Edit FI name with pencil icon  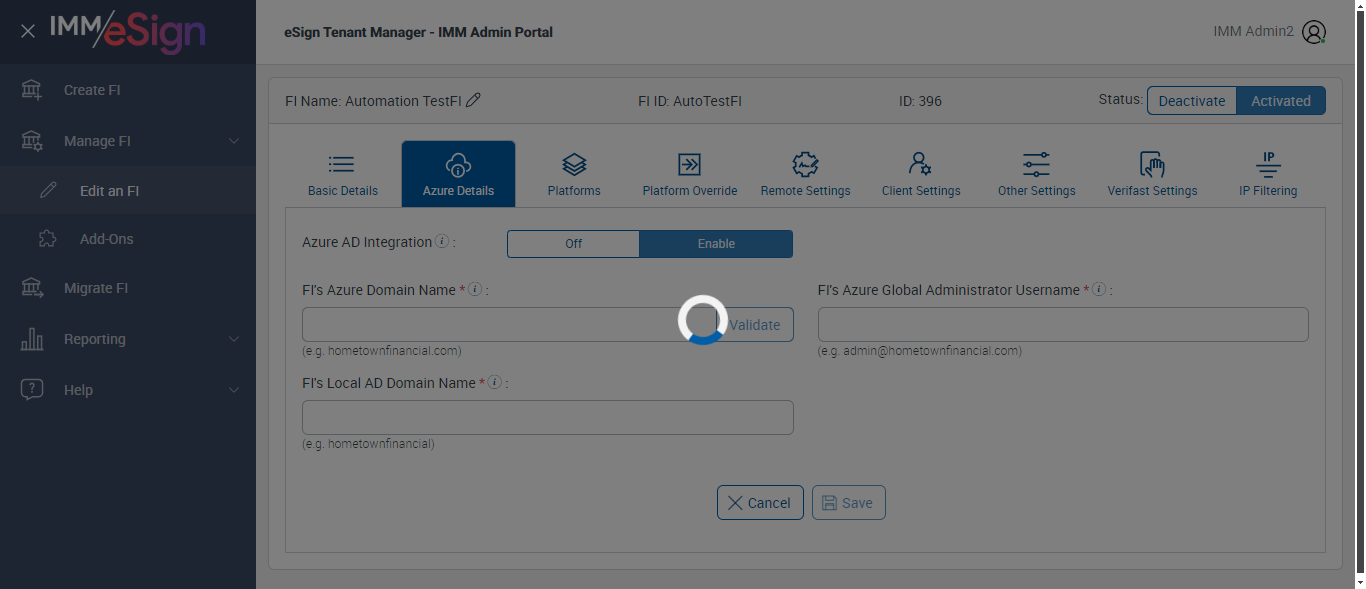(474, 100)
